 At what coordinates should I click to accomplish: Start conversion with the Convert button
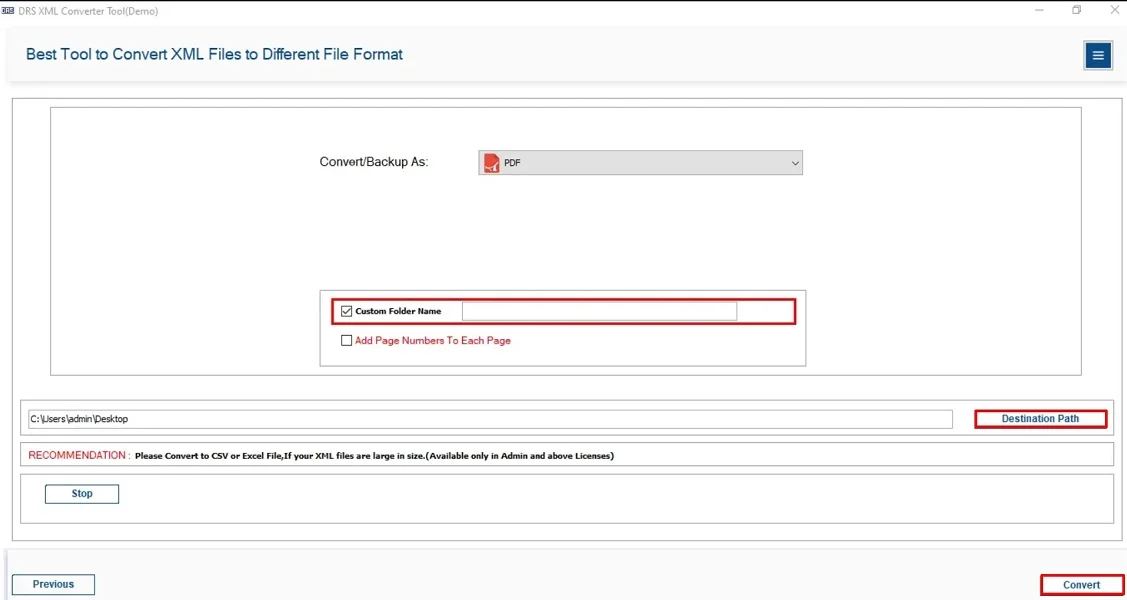(x=1081, y=585)
